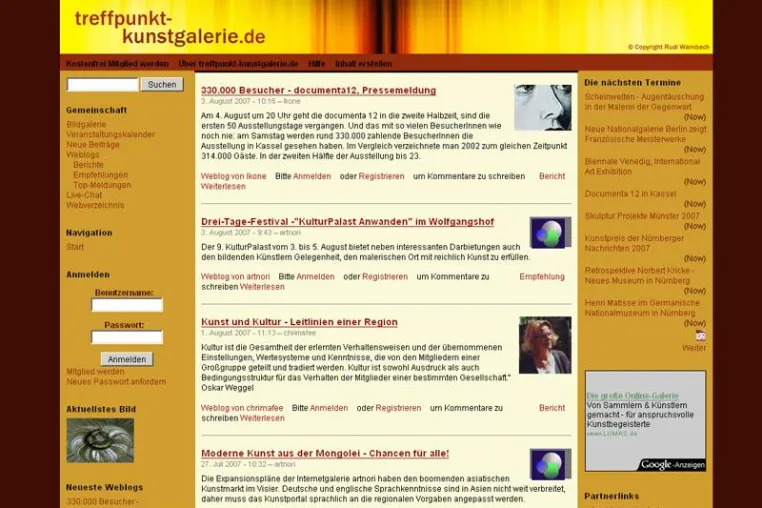Open Moderne Kunst aus der Mongolei title

325,454
